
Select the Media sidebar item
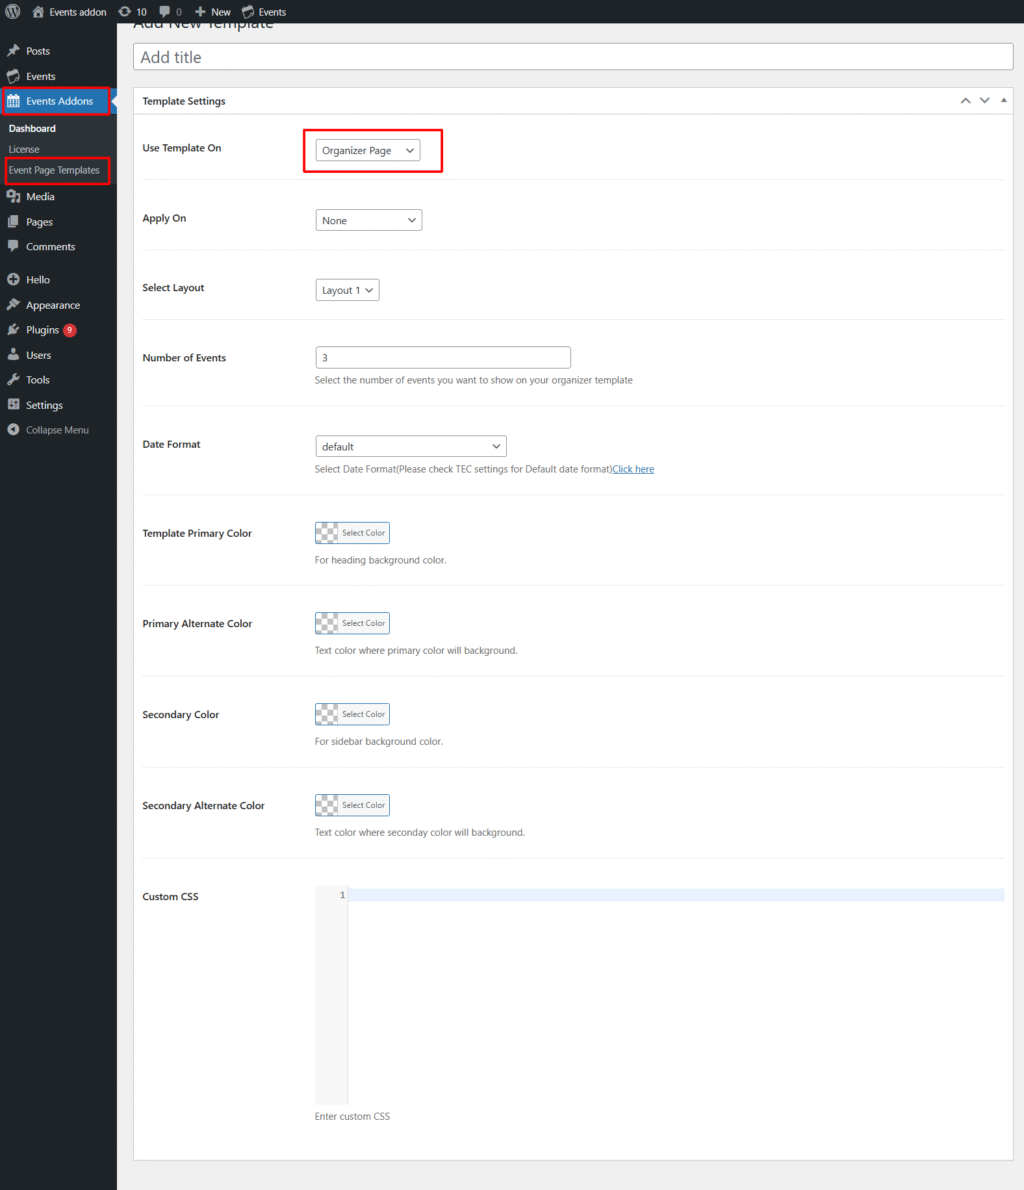point(44,196)
